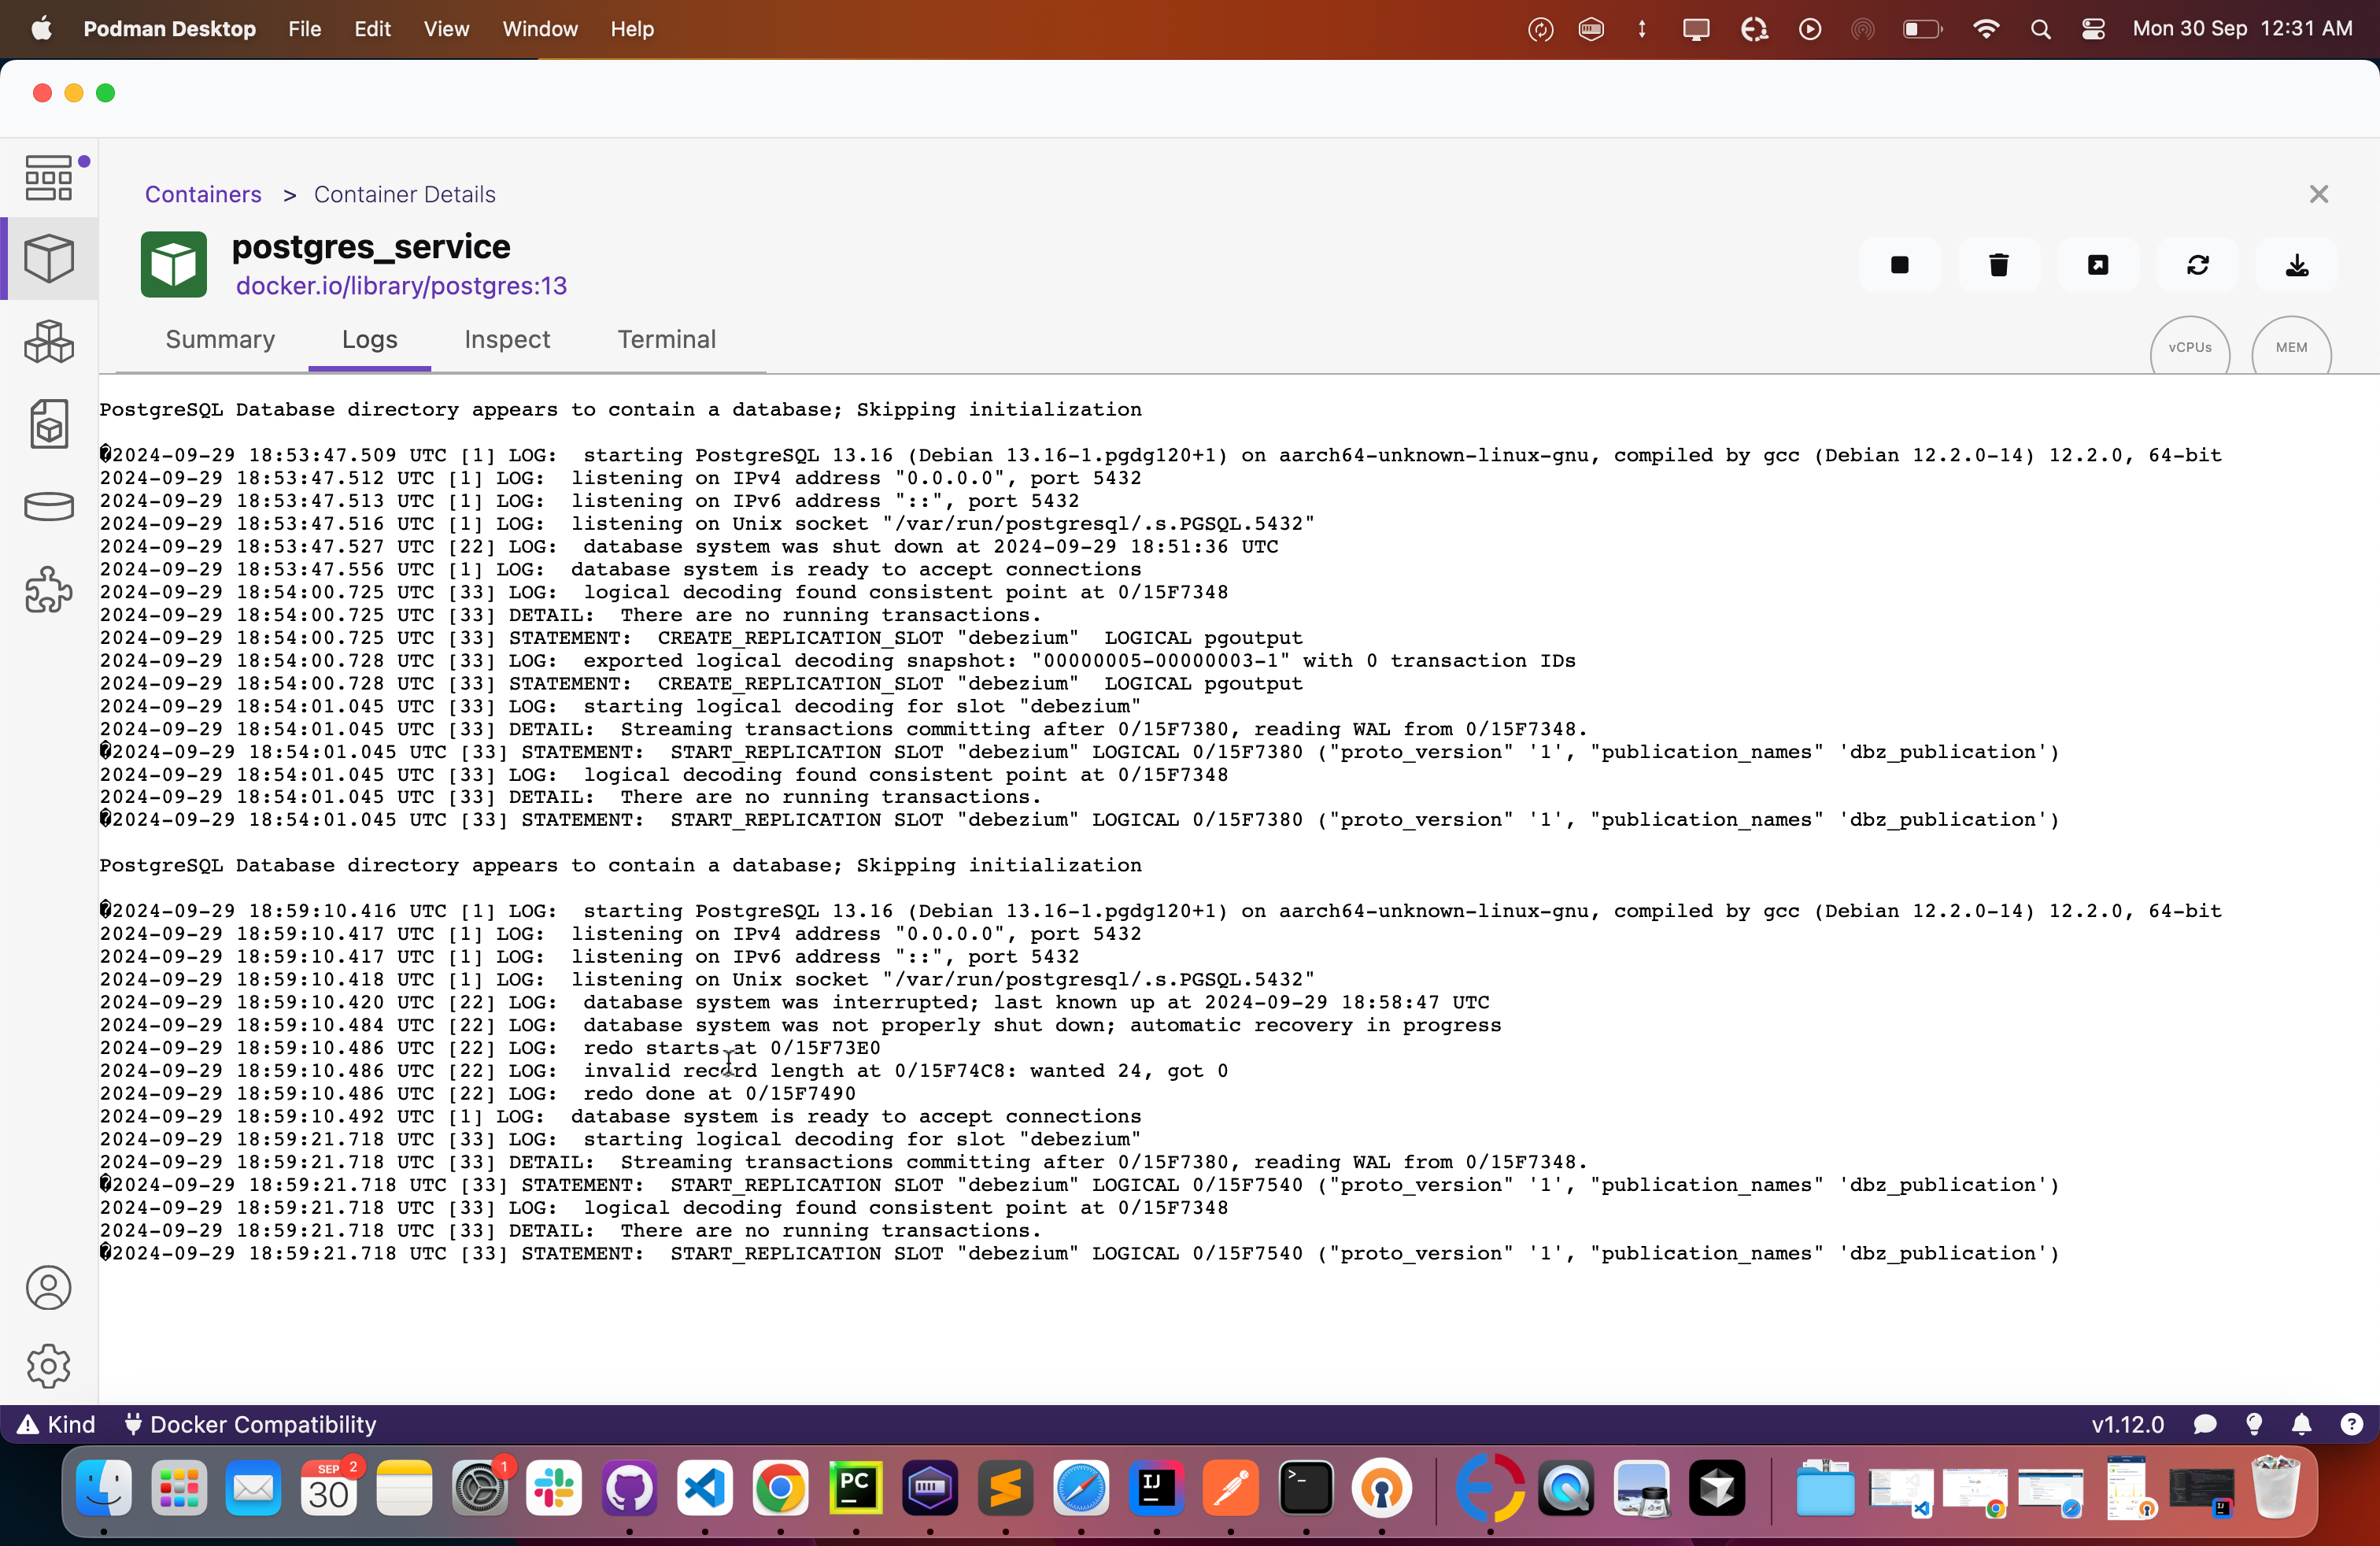The height and width of the screenshot is (1546, 2380).
Task: Open Calendar from the Dock
Action: click(329, 1489)
